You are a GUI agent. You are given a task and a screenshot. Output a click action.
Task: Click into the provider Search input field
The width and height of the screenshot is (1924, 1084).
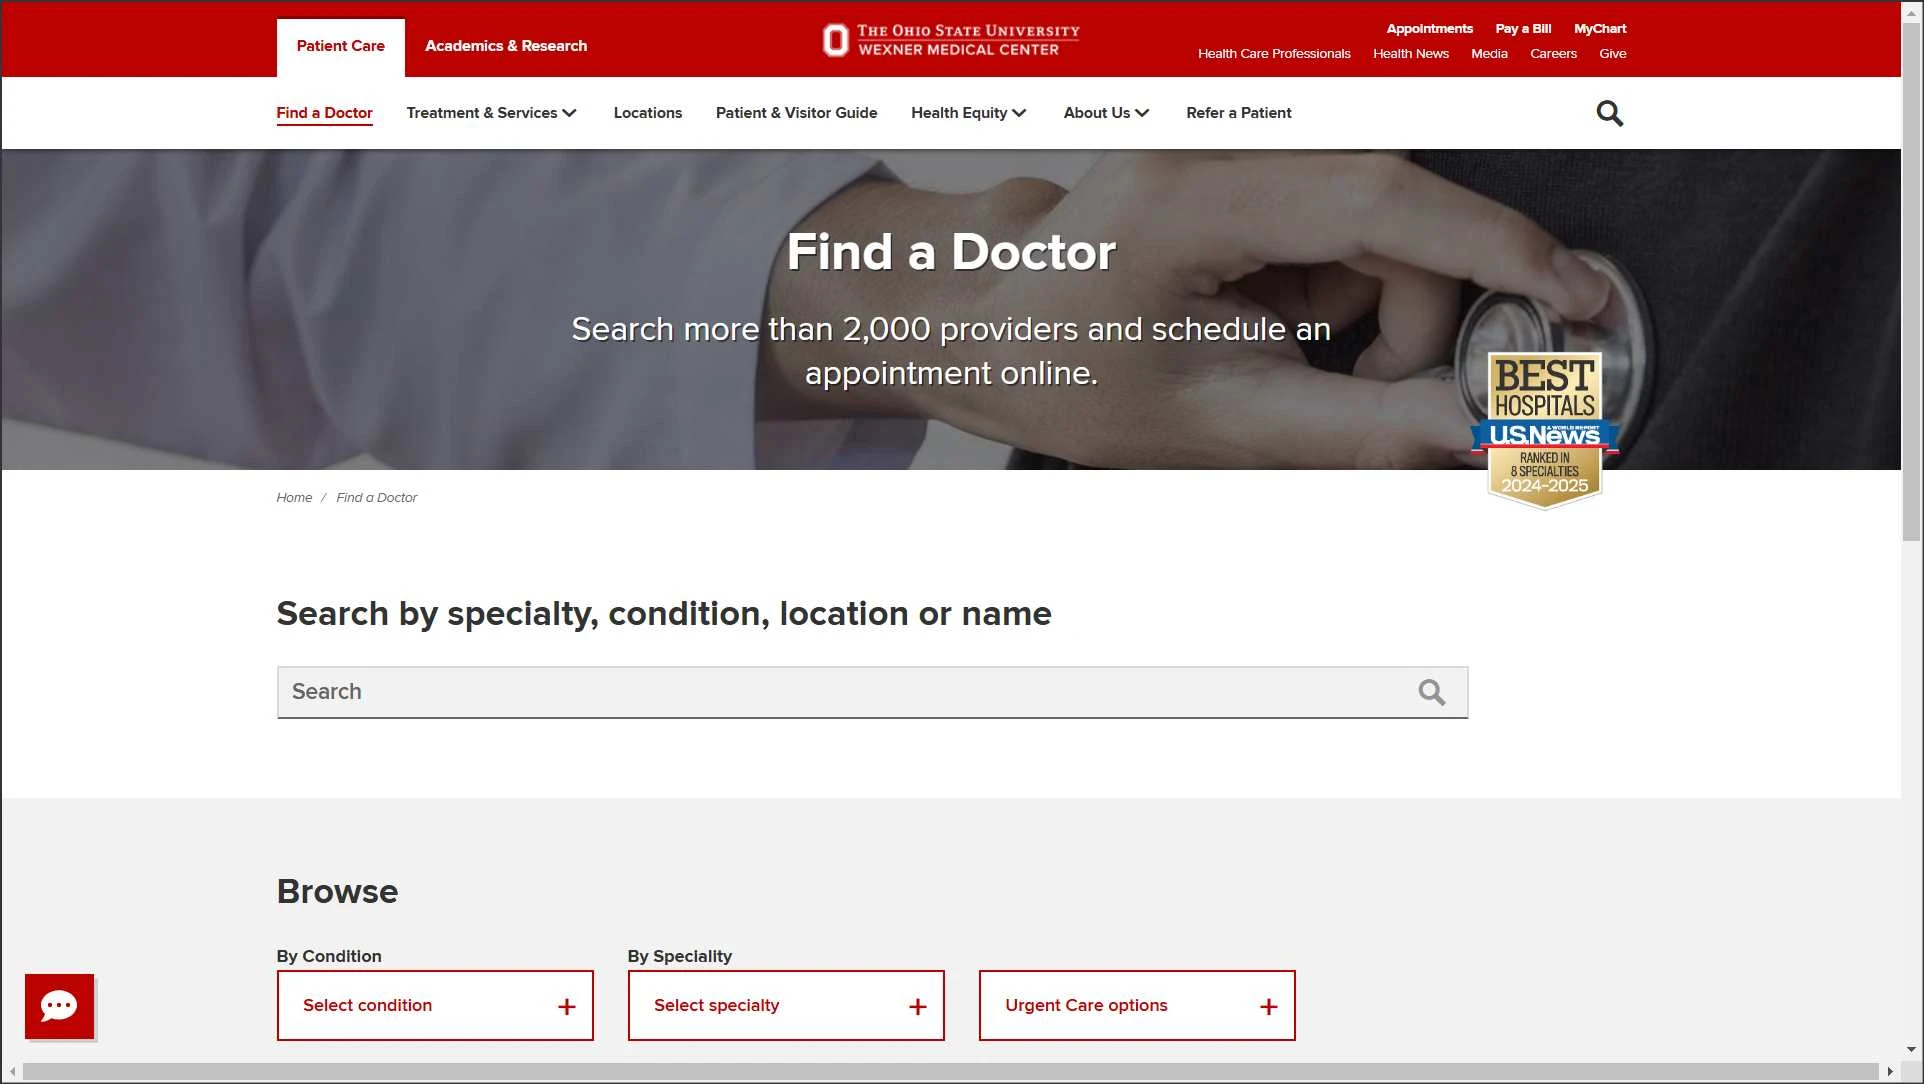pos(872,692)
